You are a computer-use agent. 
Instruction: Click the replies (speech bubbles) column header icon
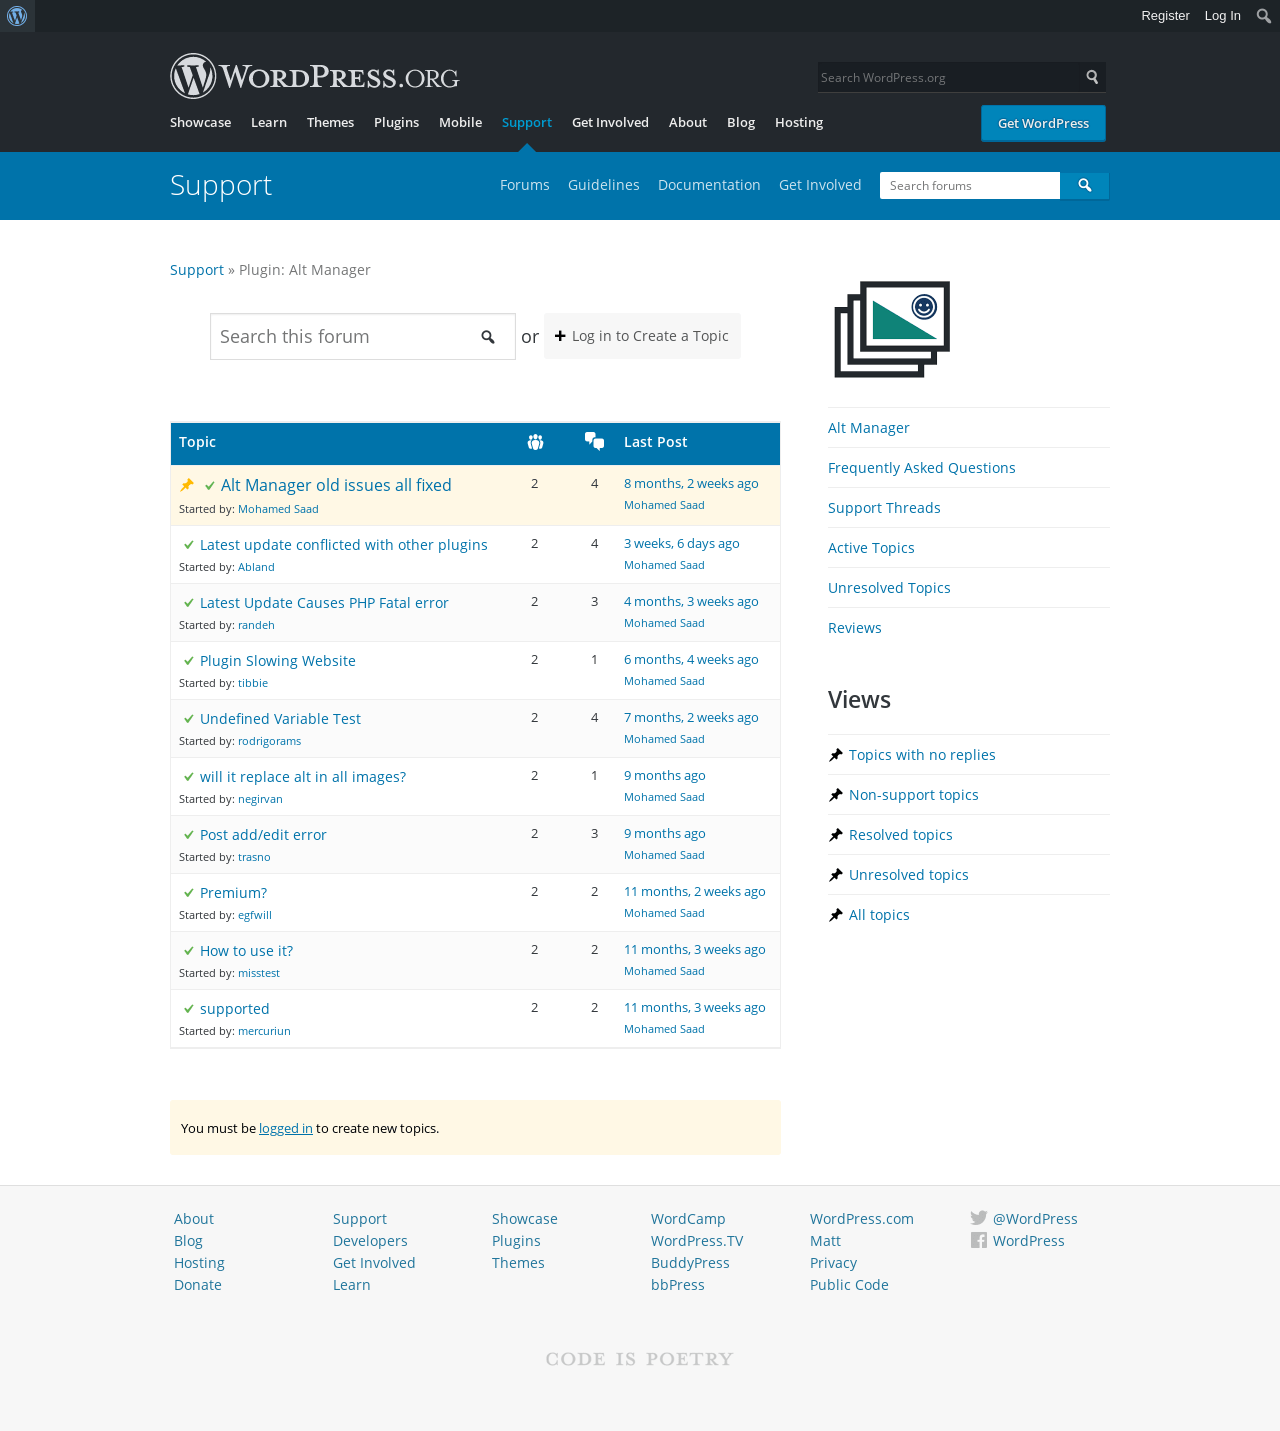[594, 441]
